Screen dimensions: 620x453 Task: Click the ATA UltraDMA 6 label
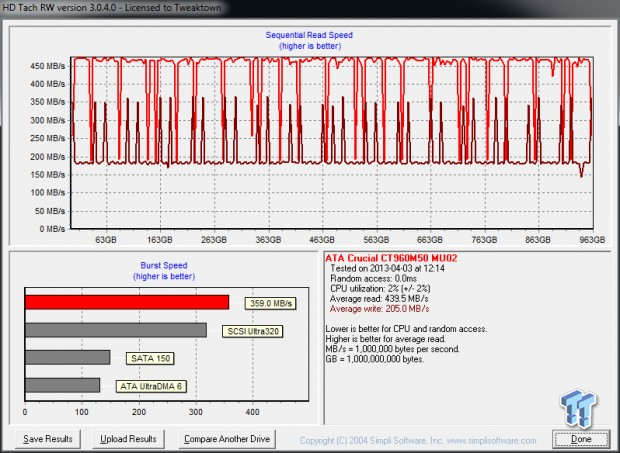pos(151,386)
